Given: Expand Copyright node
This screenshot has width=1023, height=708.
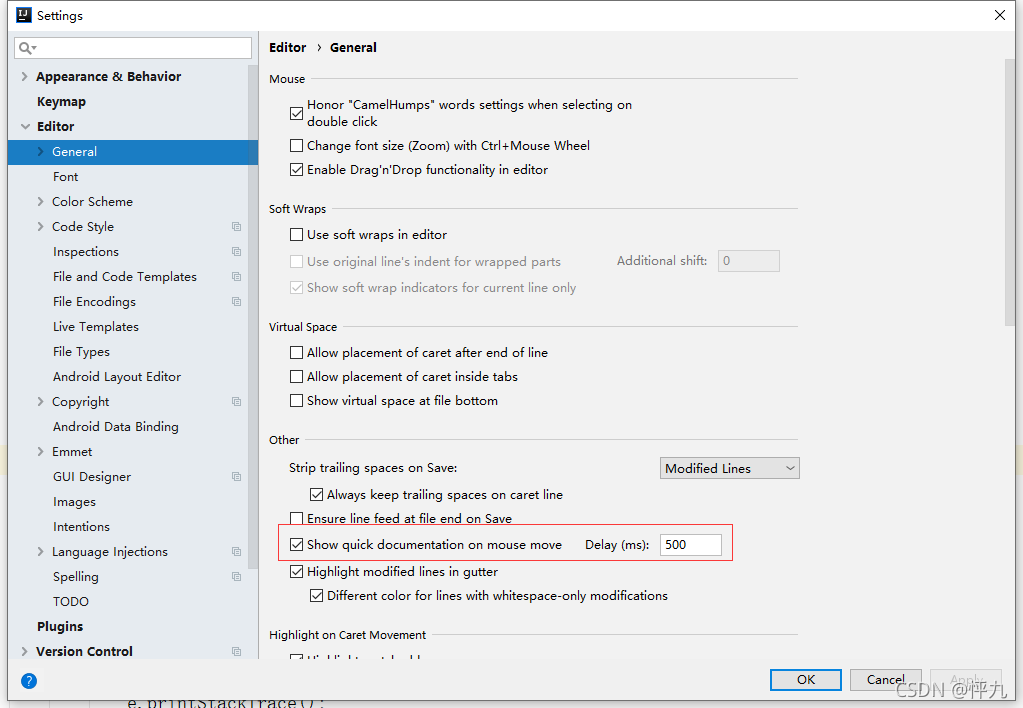Looking at the screenshot, I should click(x=40, y=402).
